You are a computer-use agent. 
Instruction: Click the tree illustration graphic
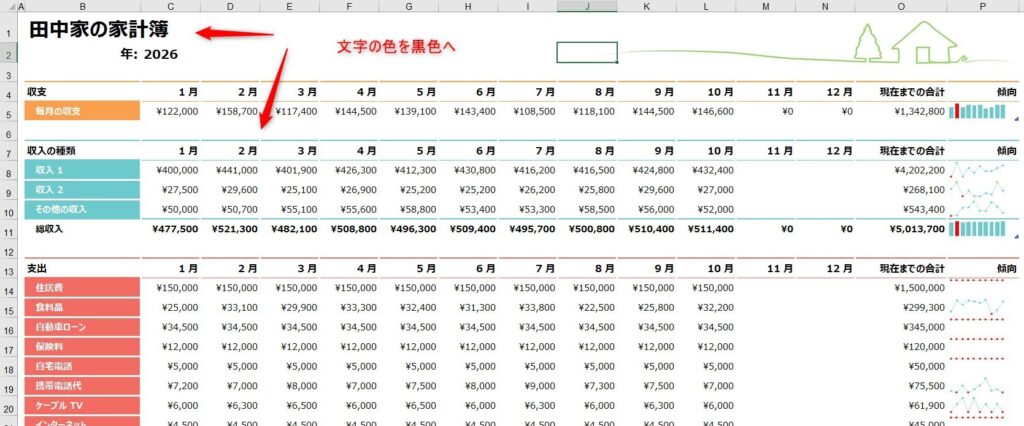click(867, 43)
